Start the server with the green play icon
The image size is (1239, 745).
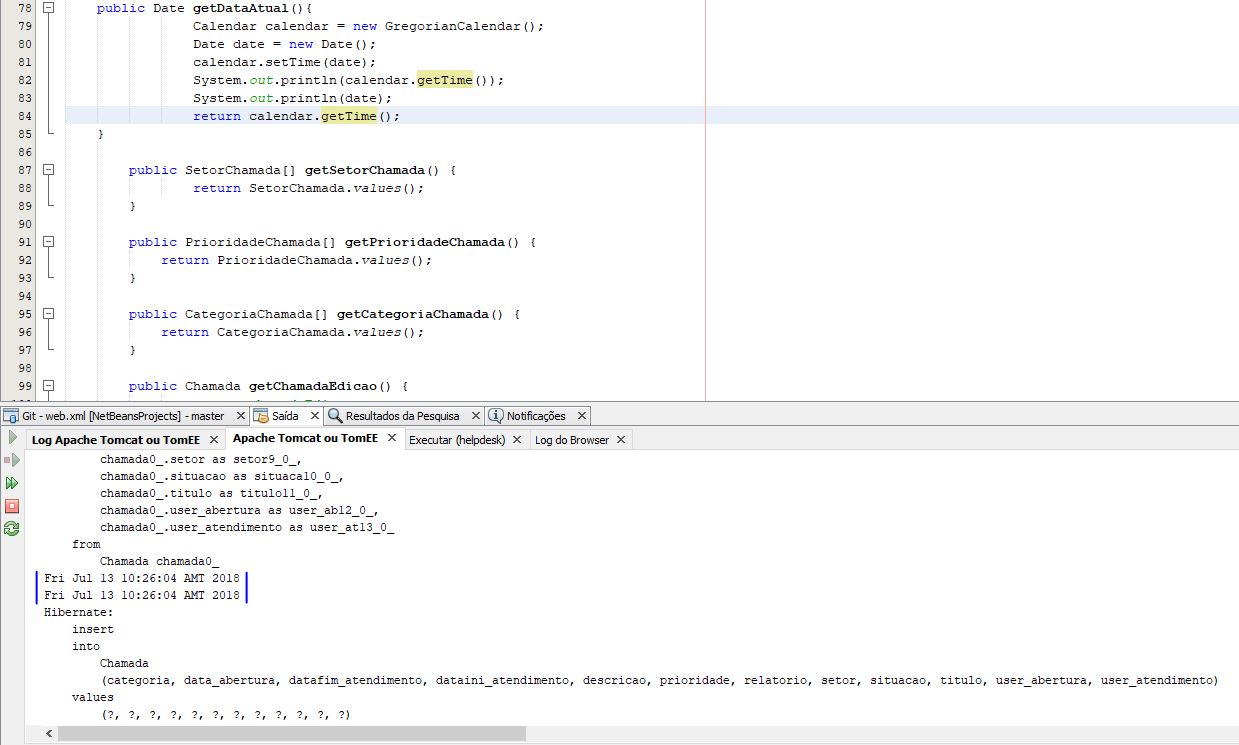click(12, 438)
